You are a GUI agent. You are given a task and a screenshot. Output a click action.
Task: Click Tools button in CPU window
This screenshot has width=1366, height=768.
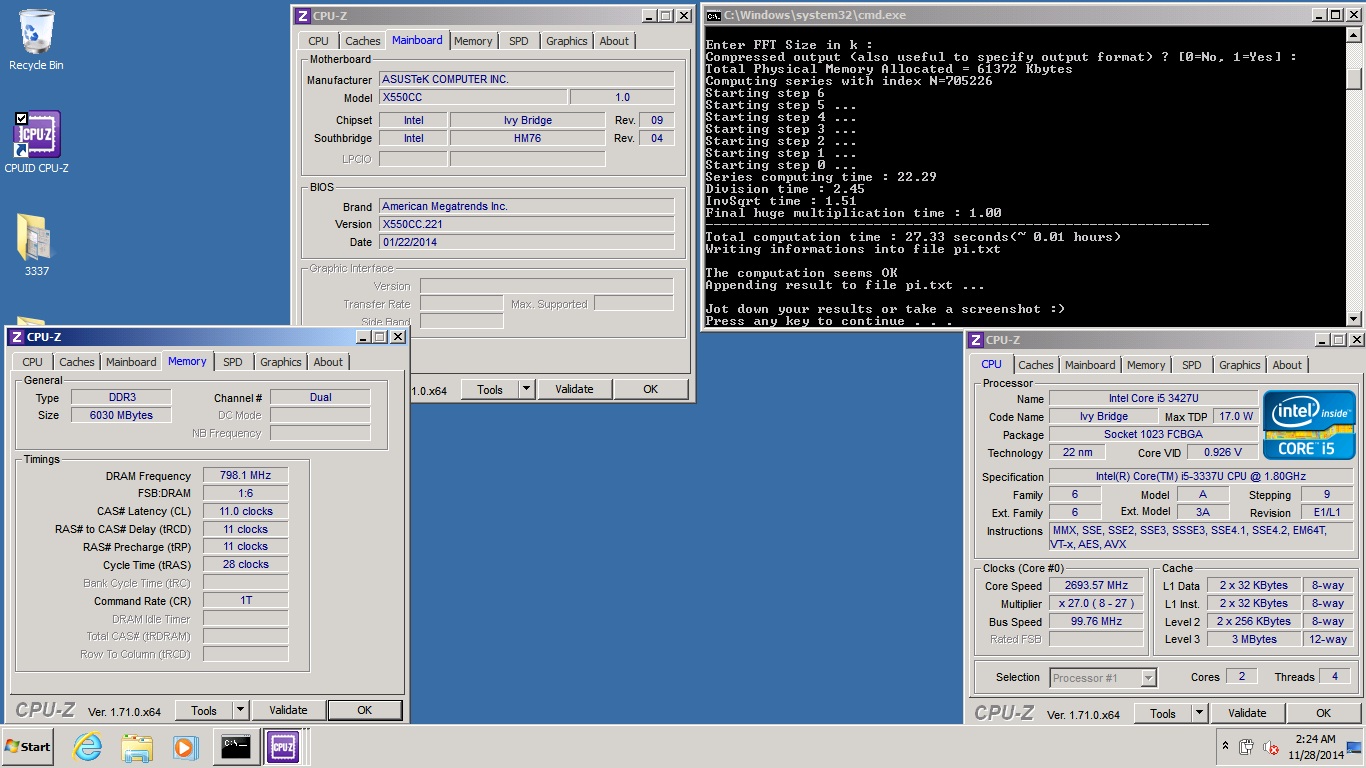[x=1163, y=713]
